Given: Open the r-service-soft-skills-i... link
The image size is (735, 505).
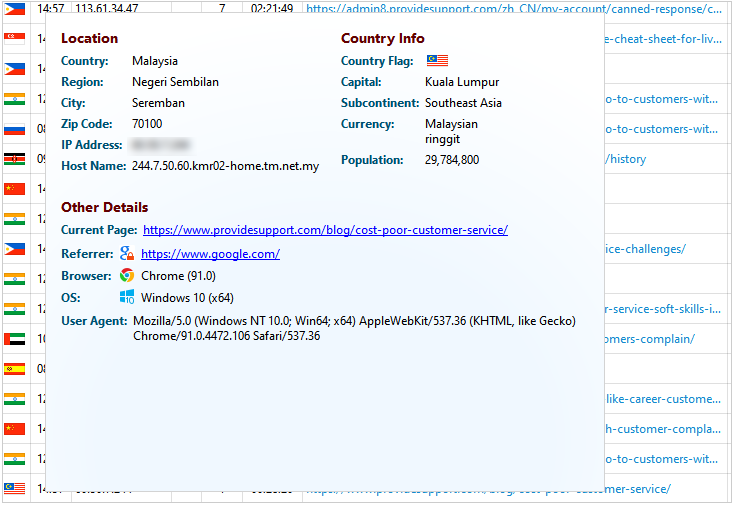Looking at the screenshot, I should coord(663,309).
